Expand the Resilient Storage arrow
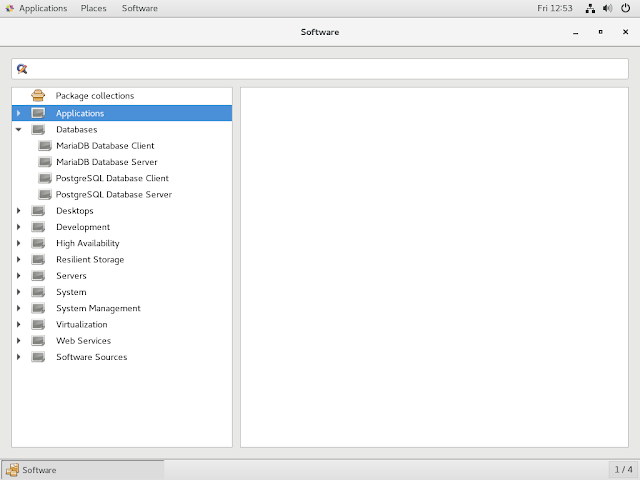 tap(18, 260)
